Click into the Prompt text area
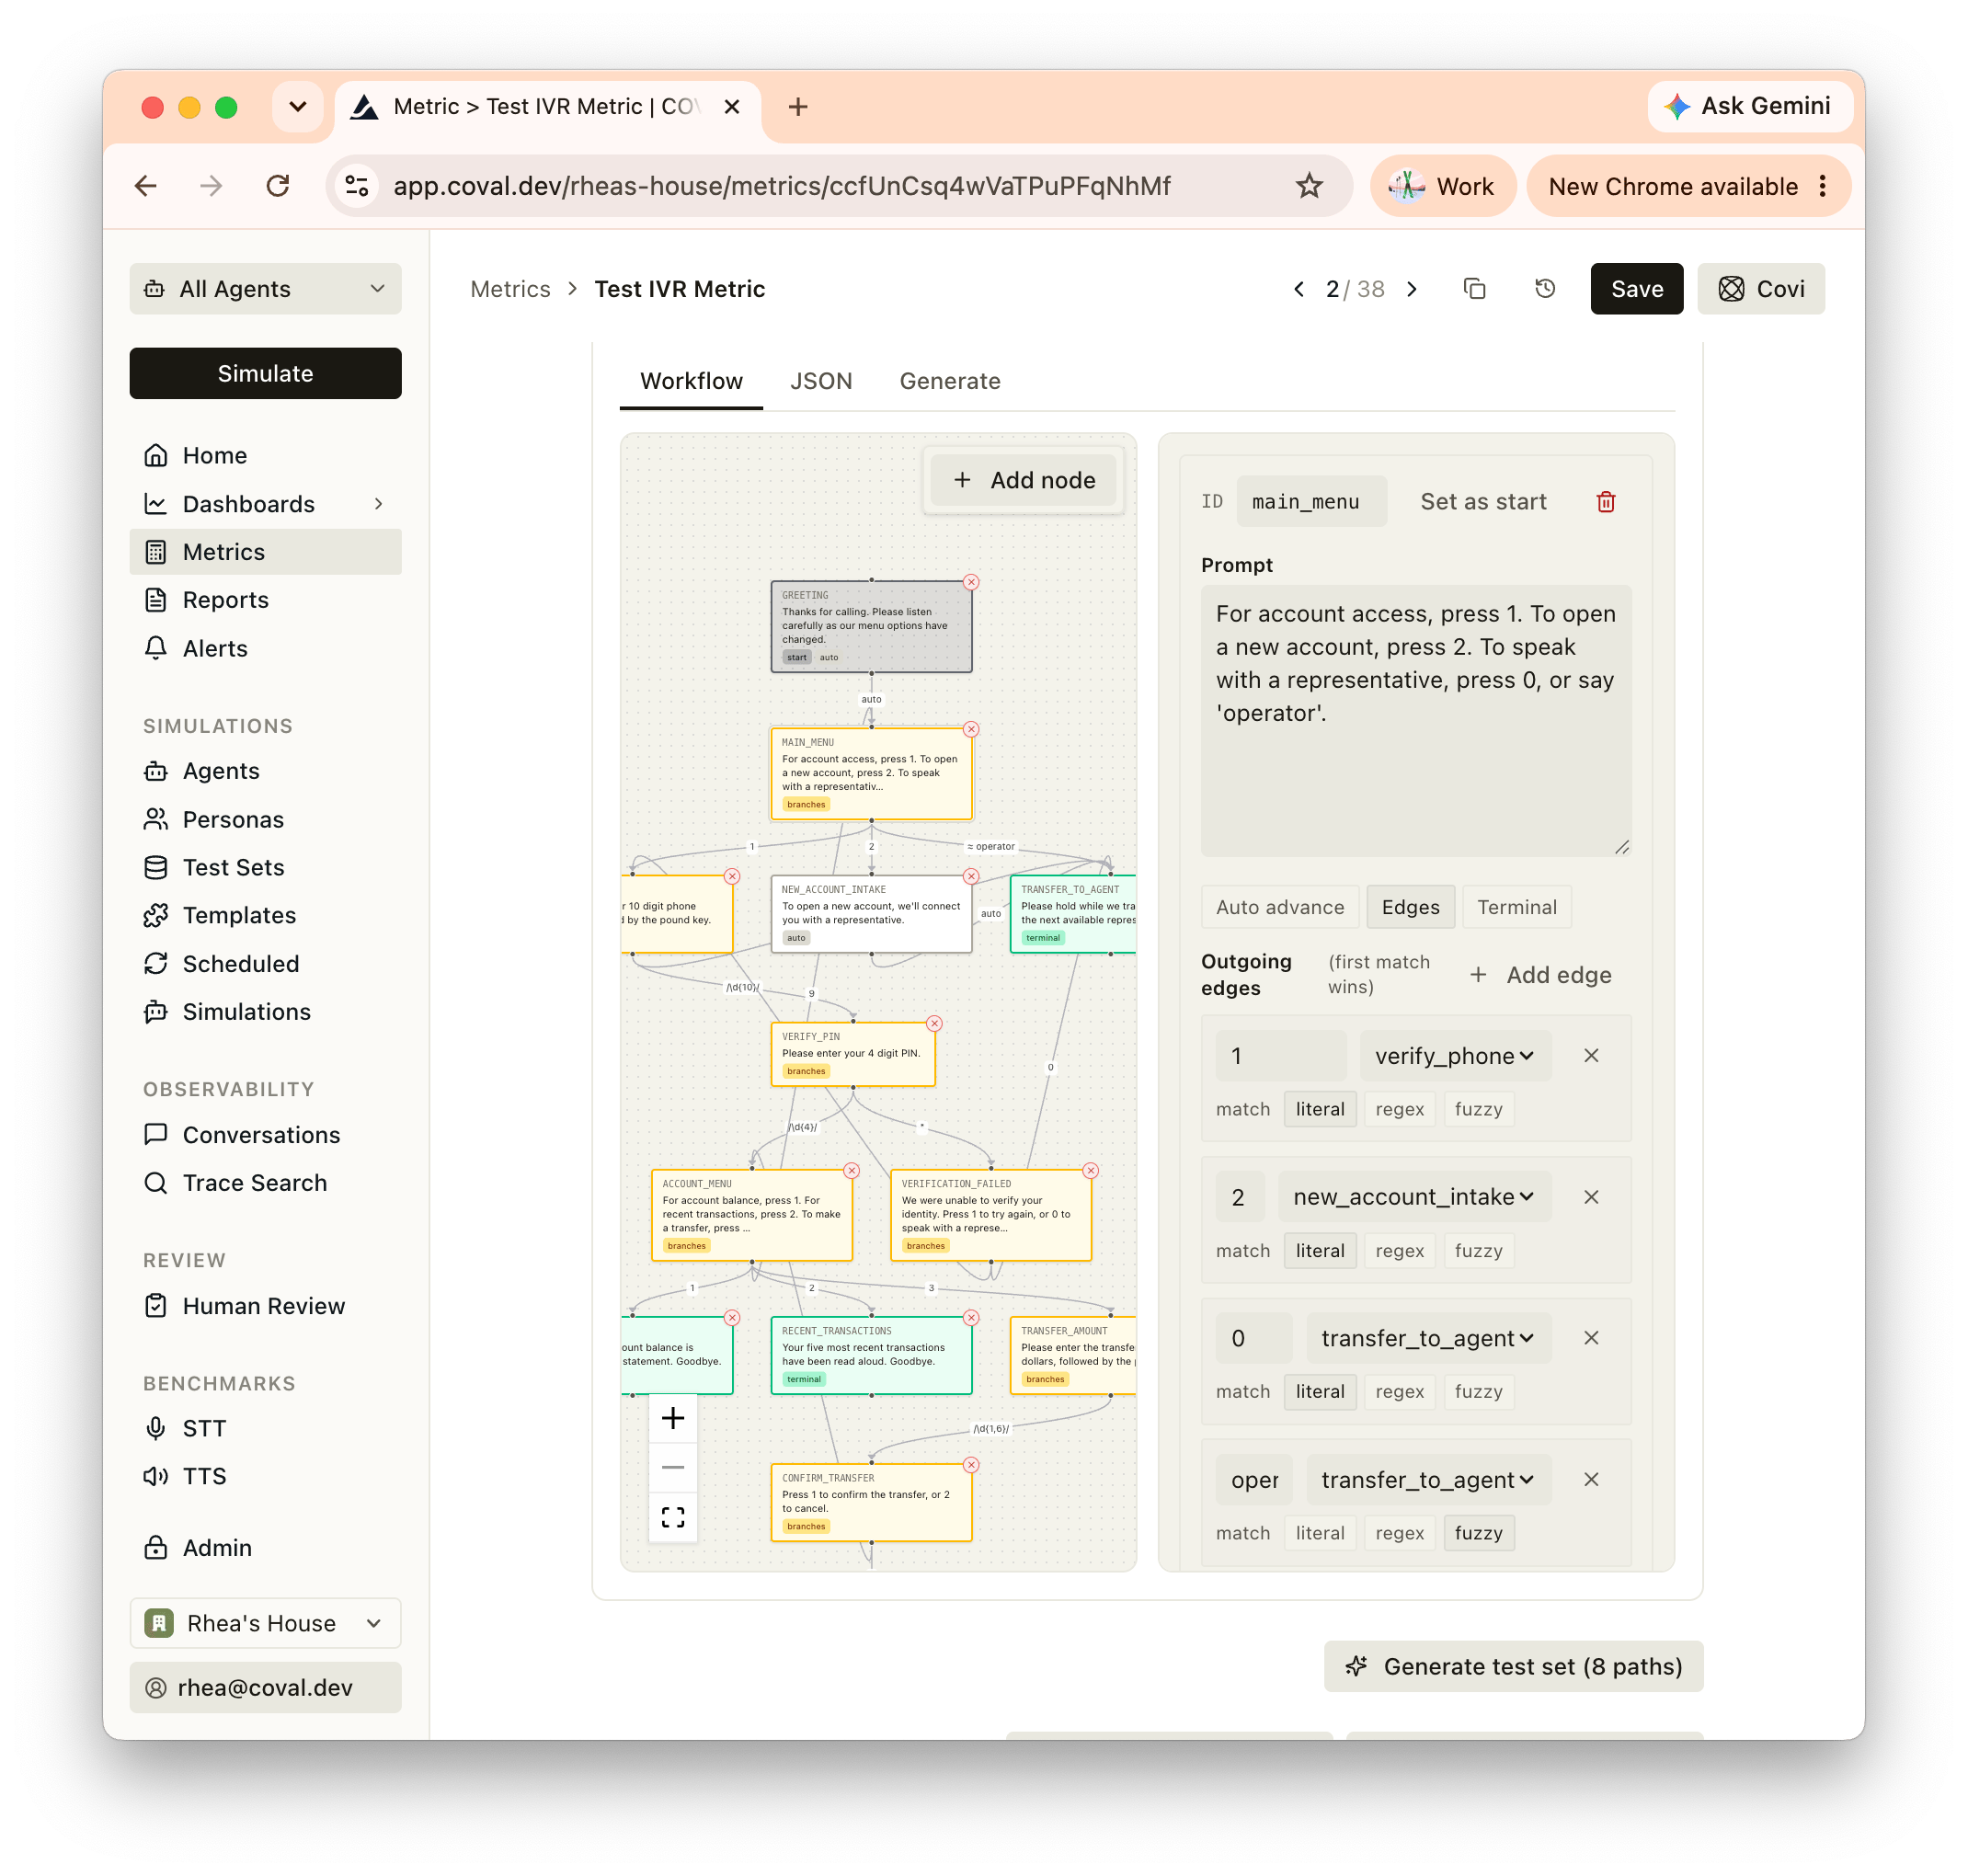Image resolution: width=1968 pixels, height=1876 pixels. pyautogui.click(x=1416, y=721)
